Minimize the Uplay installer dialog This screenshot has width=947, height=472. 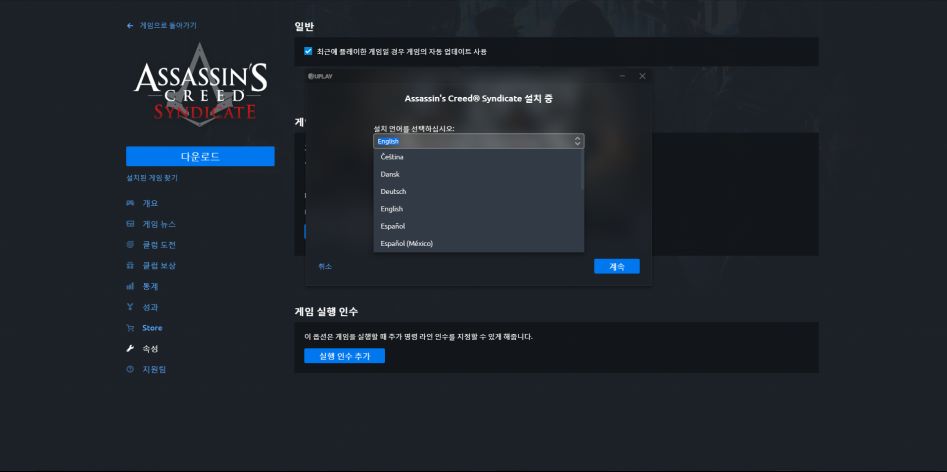[x=623, y=76]
